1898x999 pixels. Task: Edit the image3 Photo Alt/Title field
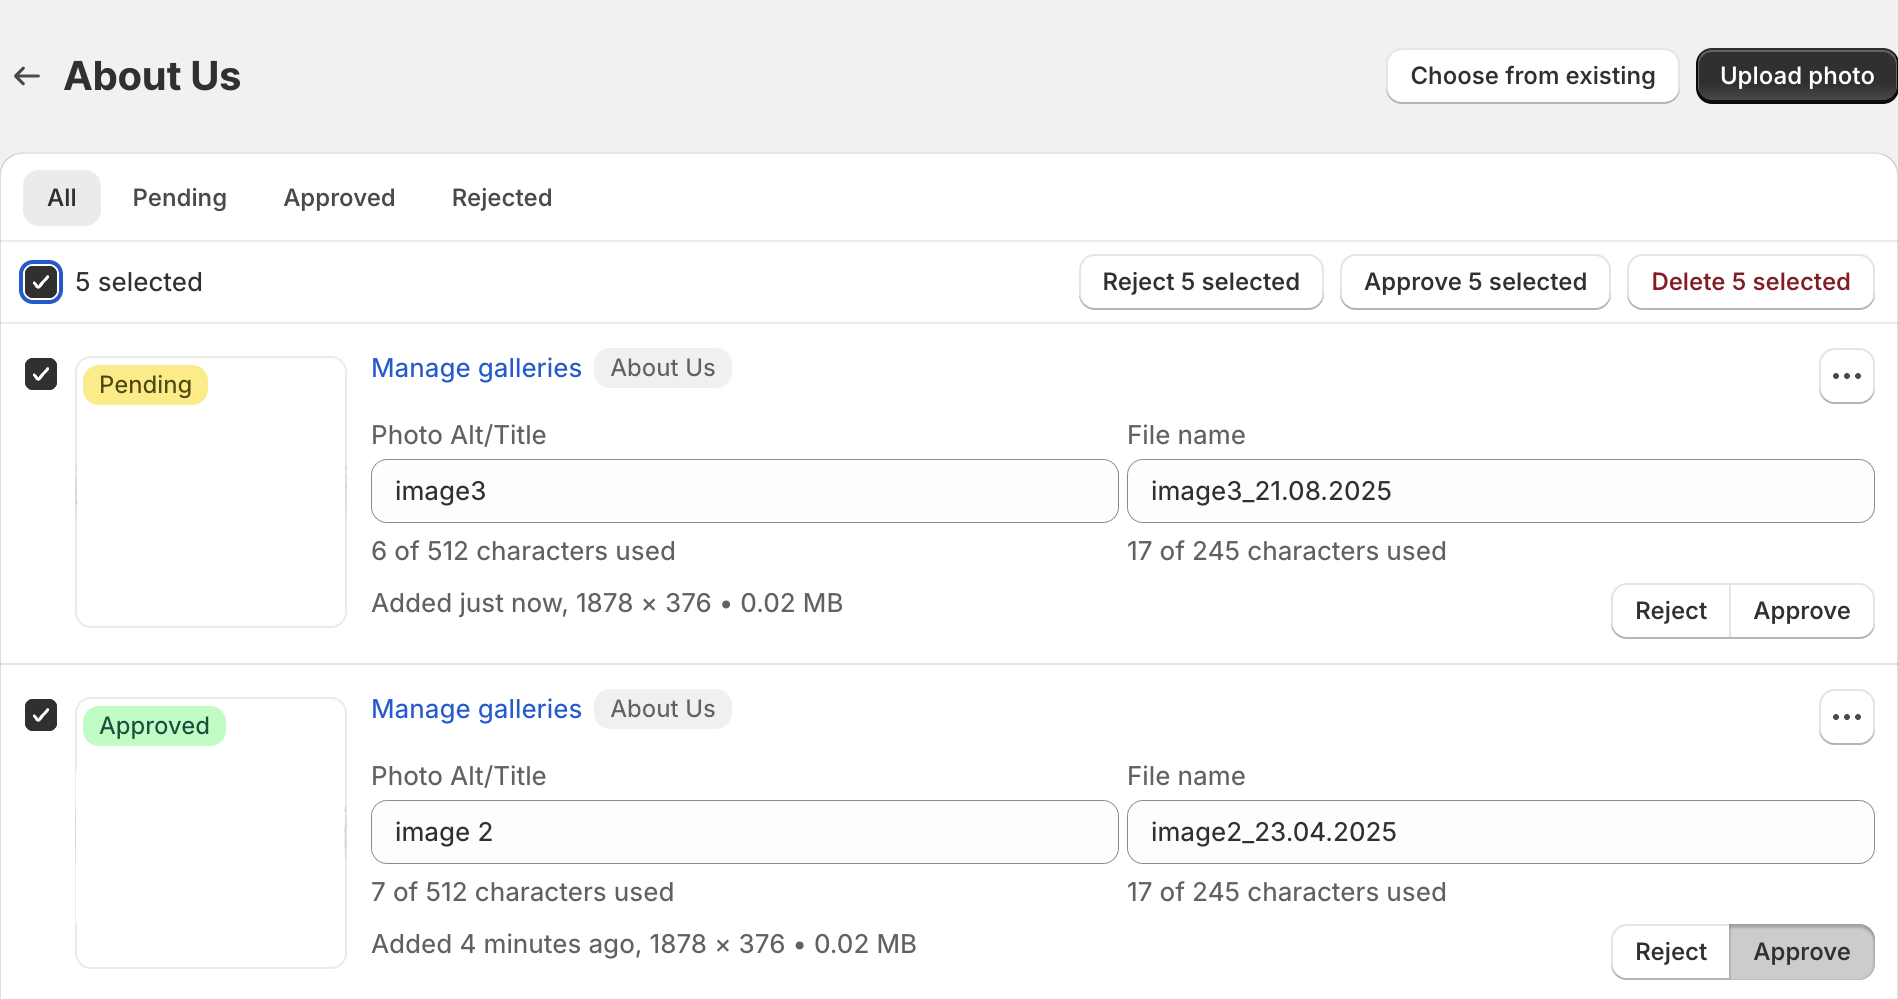pos(744,491)
